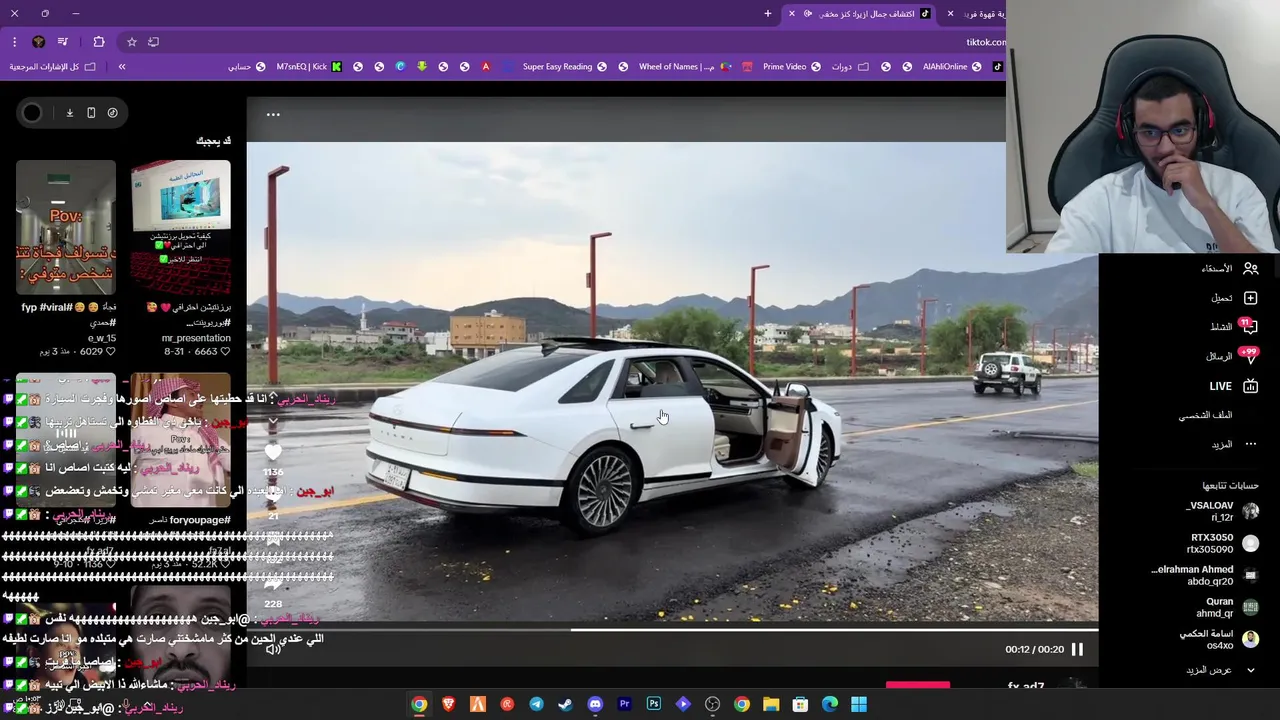
Task: Click the Upload (تحميل) plus icon
Action: point(1250,298)
